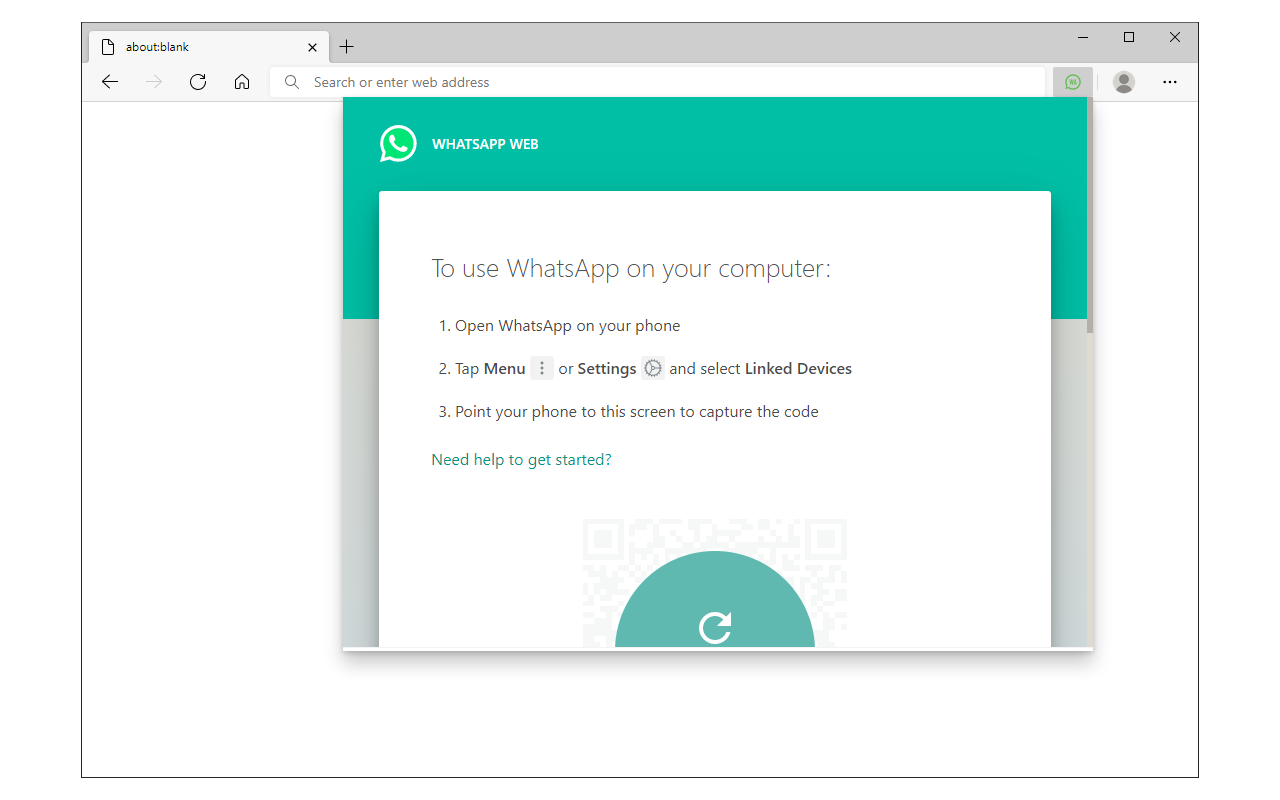Close the about:blank tab

pyautogui.click(x=312, y=47)
